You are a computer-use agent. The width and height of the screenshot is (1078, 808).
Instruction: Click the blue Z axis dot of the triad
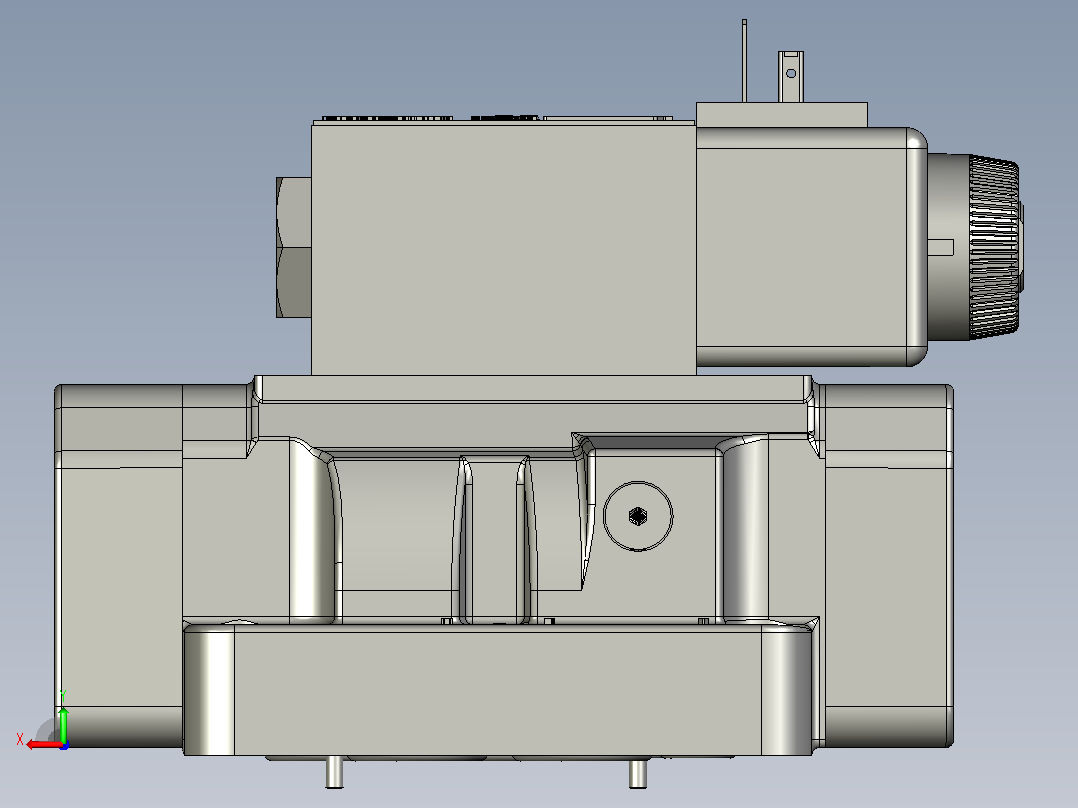(64, 745)
